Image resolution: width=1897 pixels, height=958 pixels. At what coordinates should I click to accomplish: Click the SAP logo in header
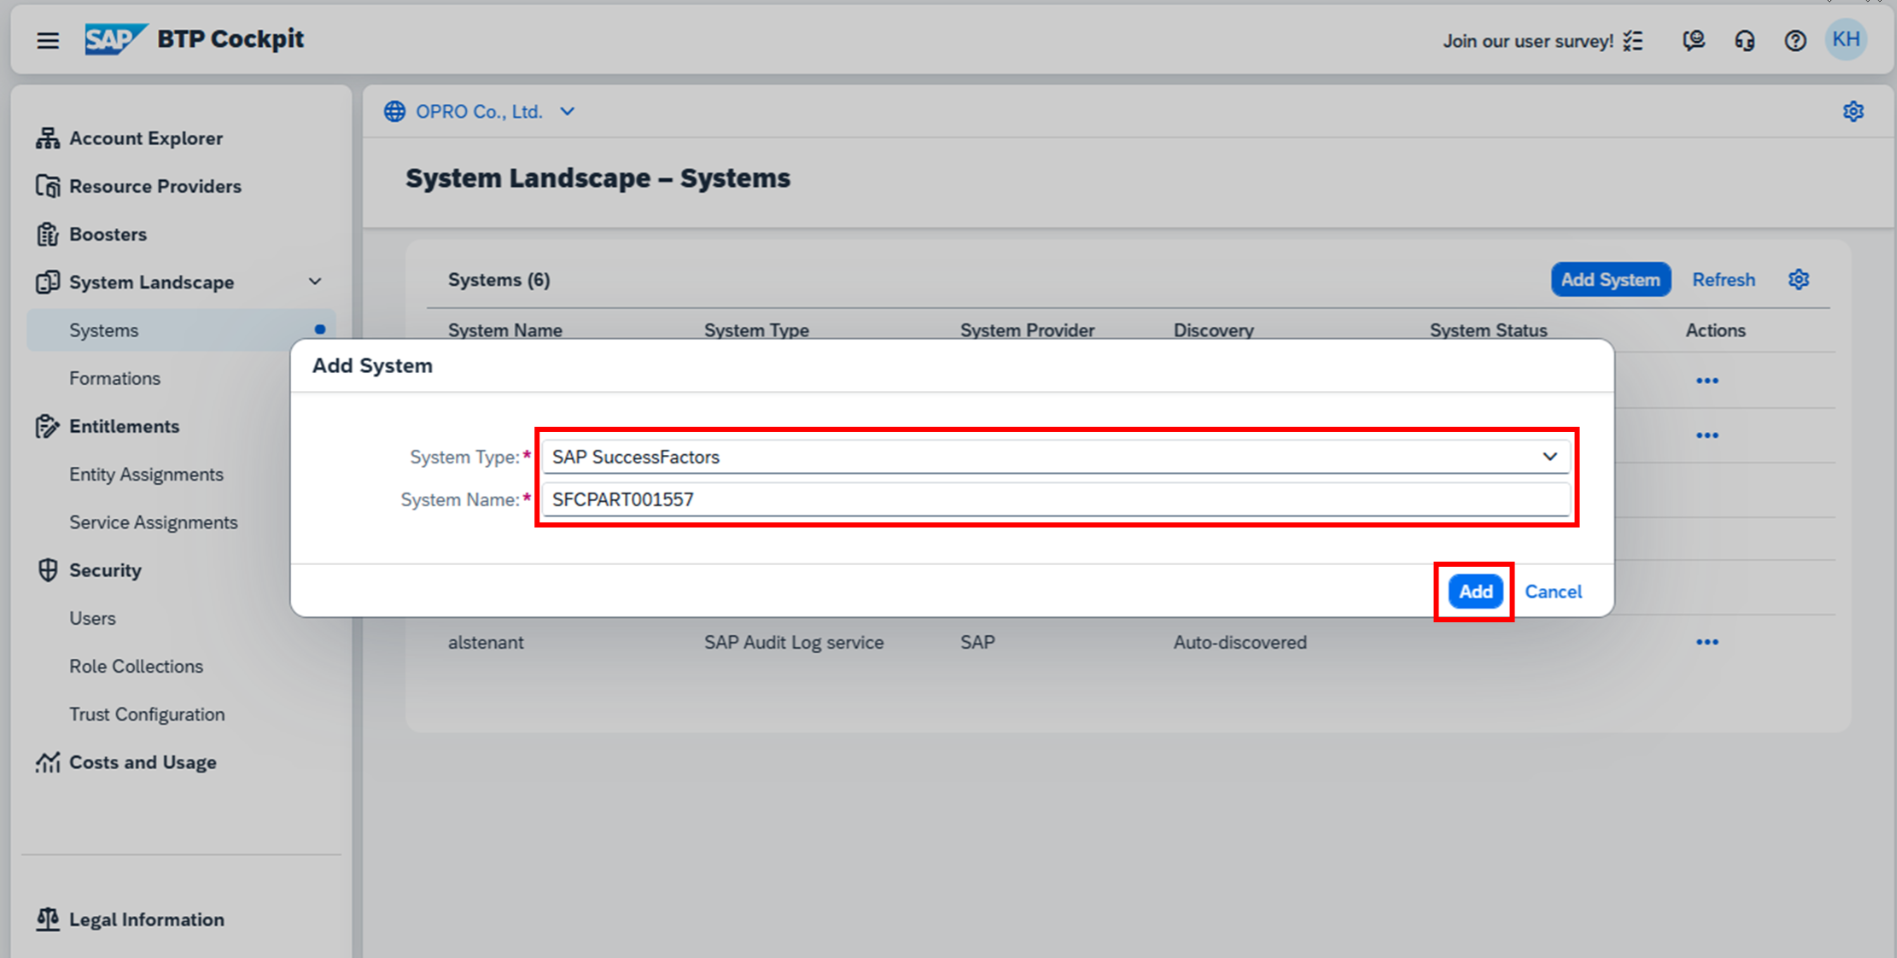coord(115,39)
